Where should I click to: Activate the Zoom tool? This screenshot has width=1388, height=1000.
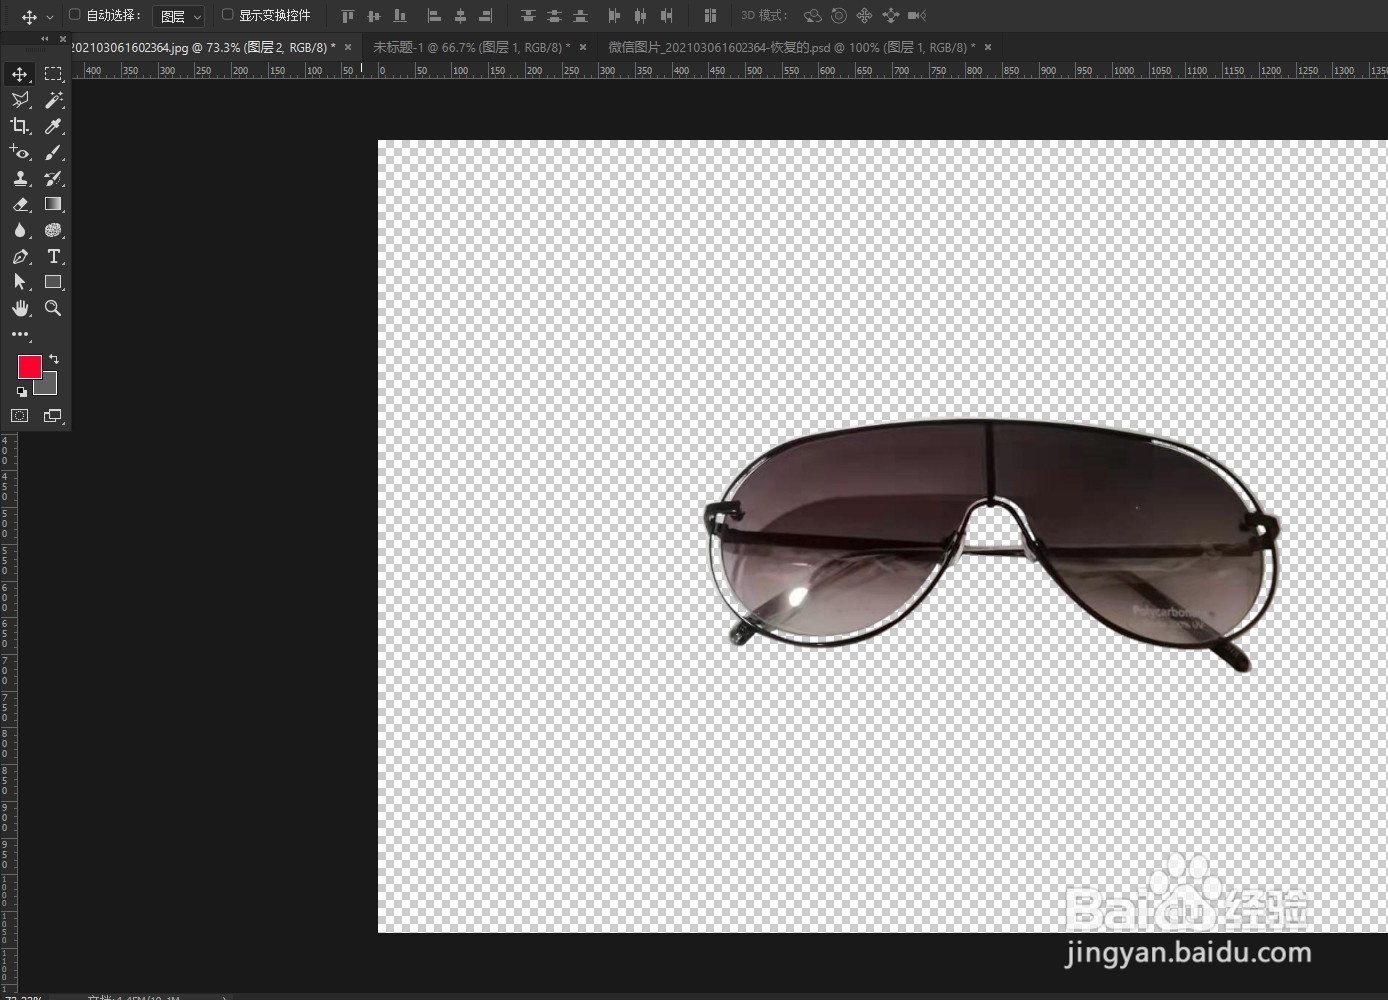(53, 308)
